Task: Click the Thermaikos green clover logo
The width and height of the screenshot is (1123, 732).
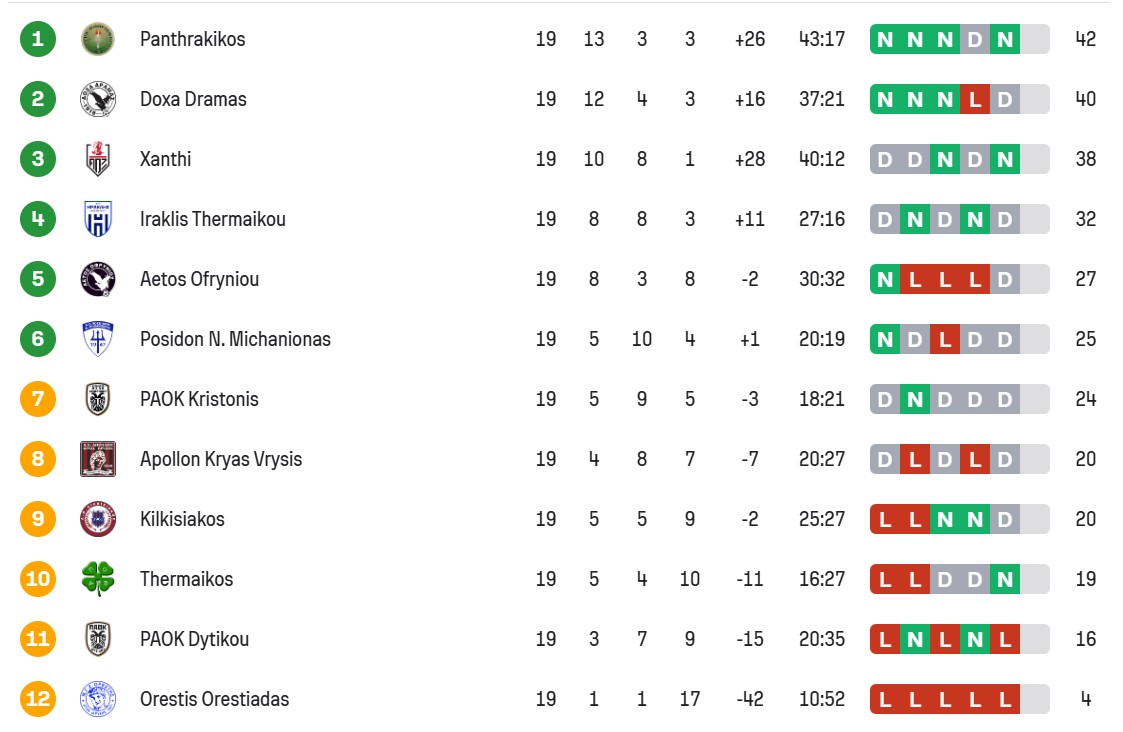Action: click(97, 579)
